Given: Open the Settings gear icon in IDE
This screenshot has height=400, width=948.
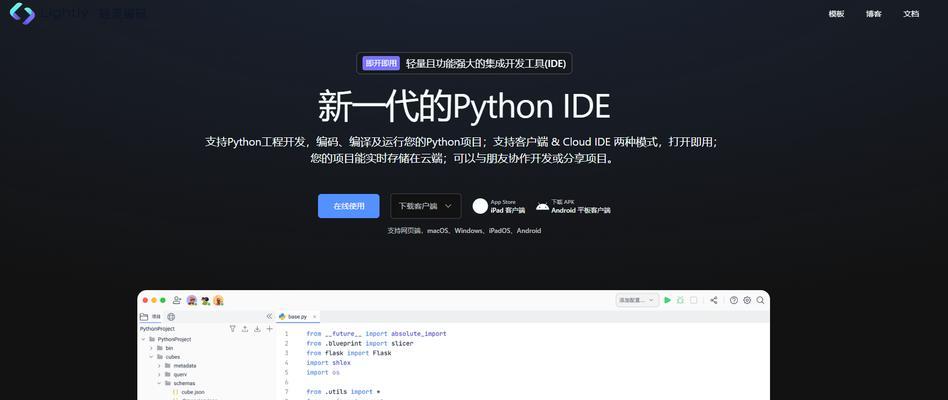Looking at the screenshot, I should pyautogui.click(x=747, y=300).
